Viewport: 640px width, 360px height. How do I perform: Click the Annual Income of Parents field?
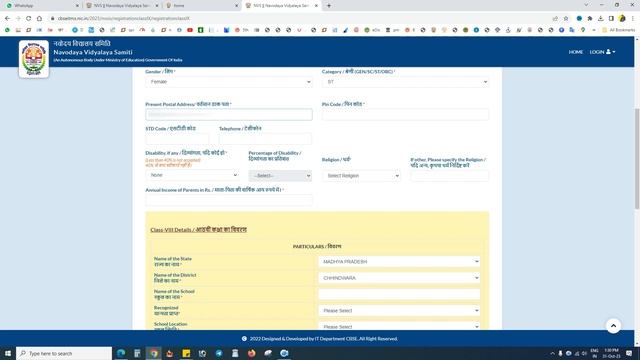229,200
